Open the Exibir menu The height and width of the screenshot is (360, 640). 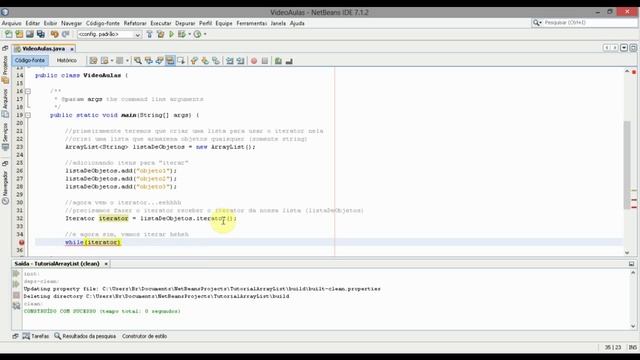click(51, 23)
